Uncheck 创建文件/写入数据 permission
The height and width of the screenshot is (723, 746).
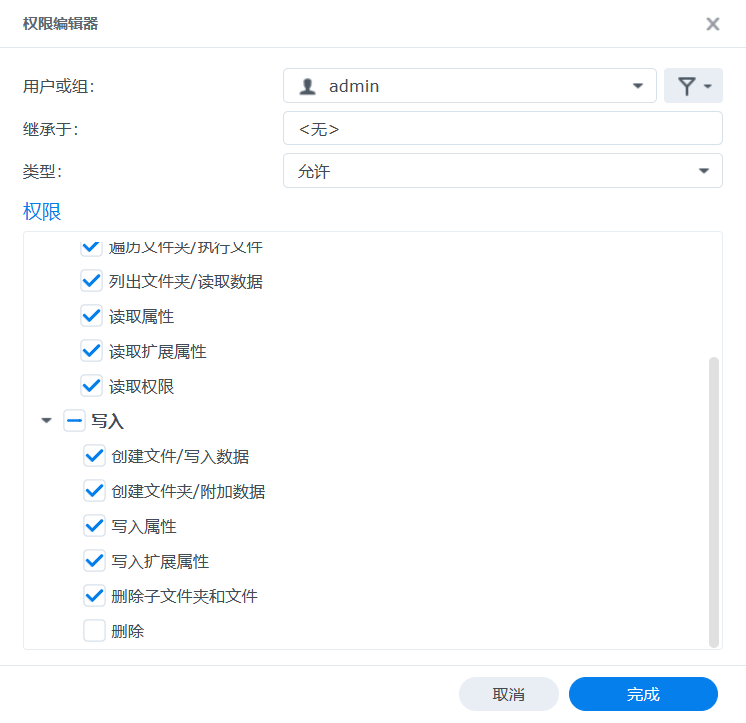(94, 456)
